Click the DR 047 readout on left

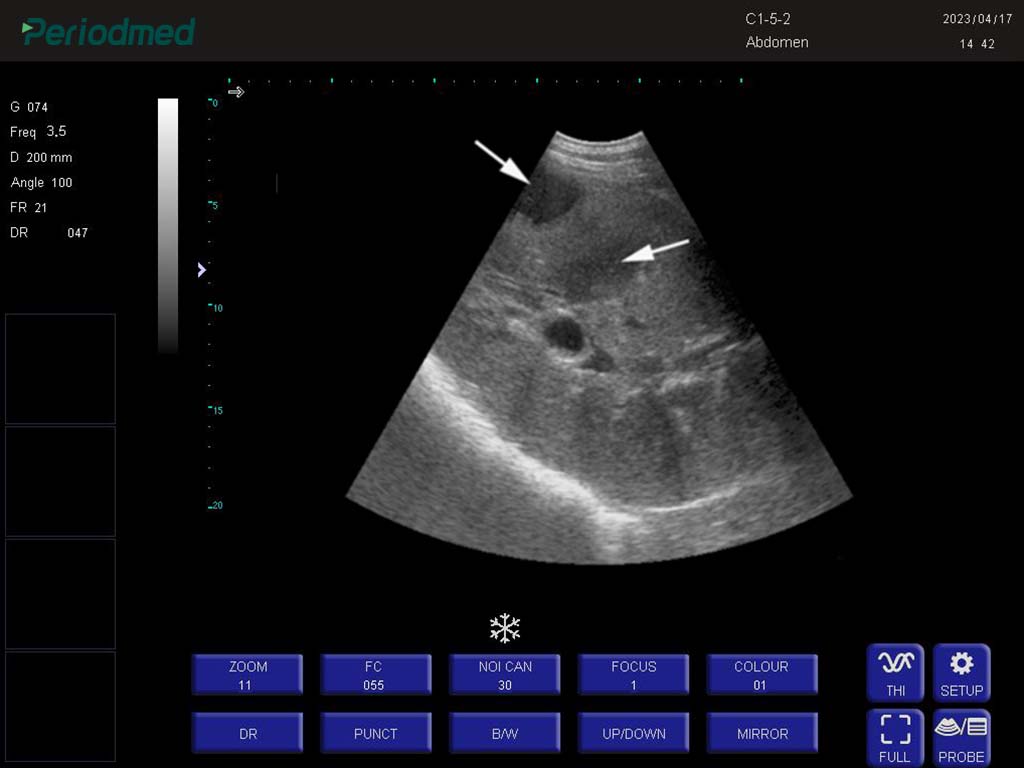[x=49, y=232]
